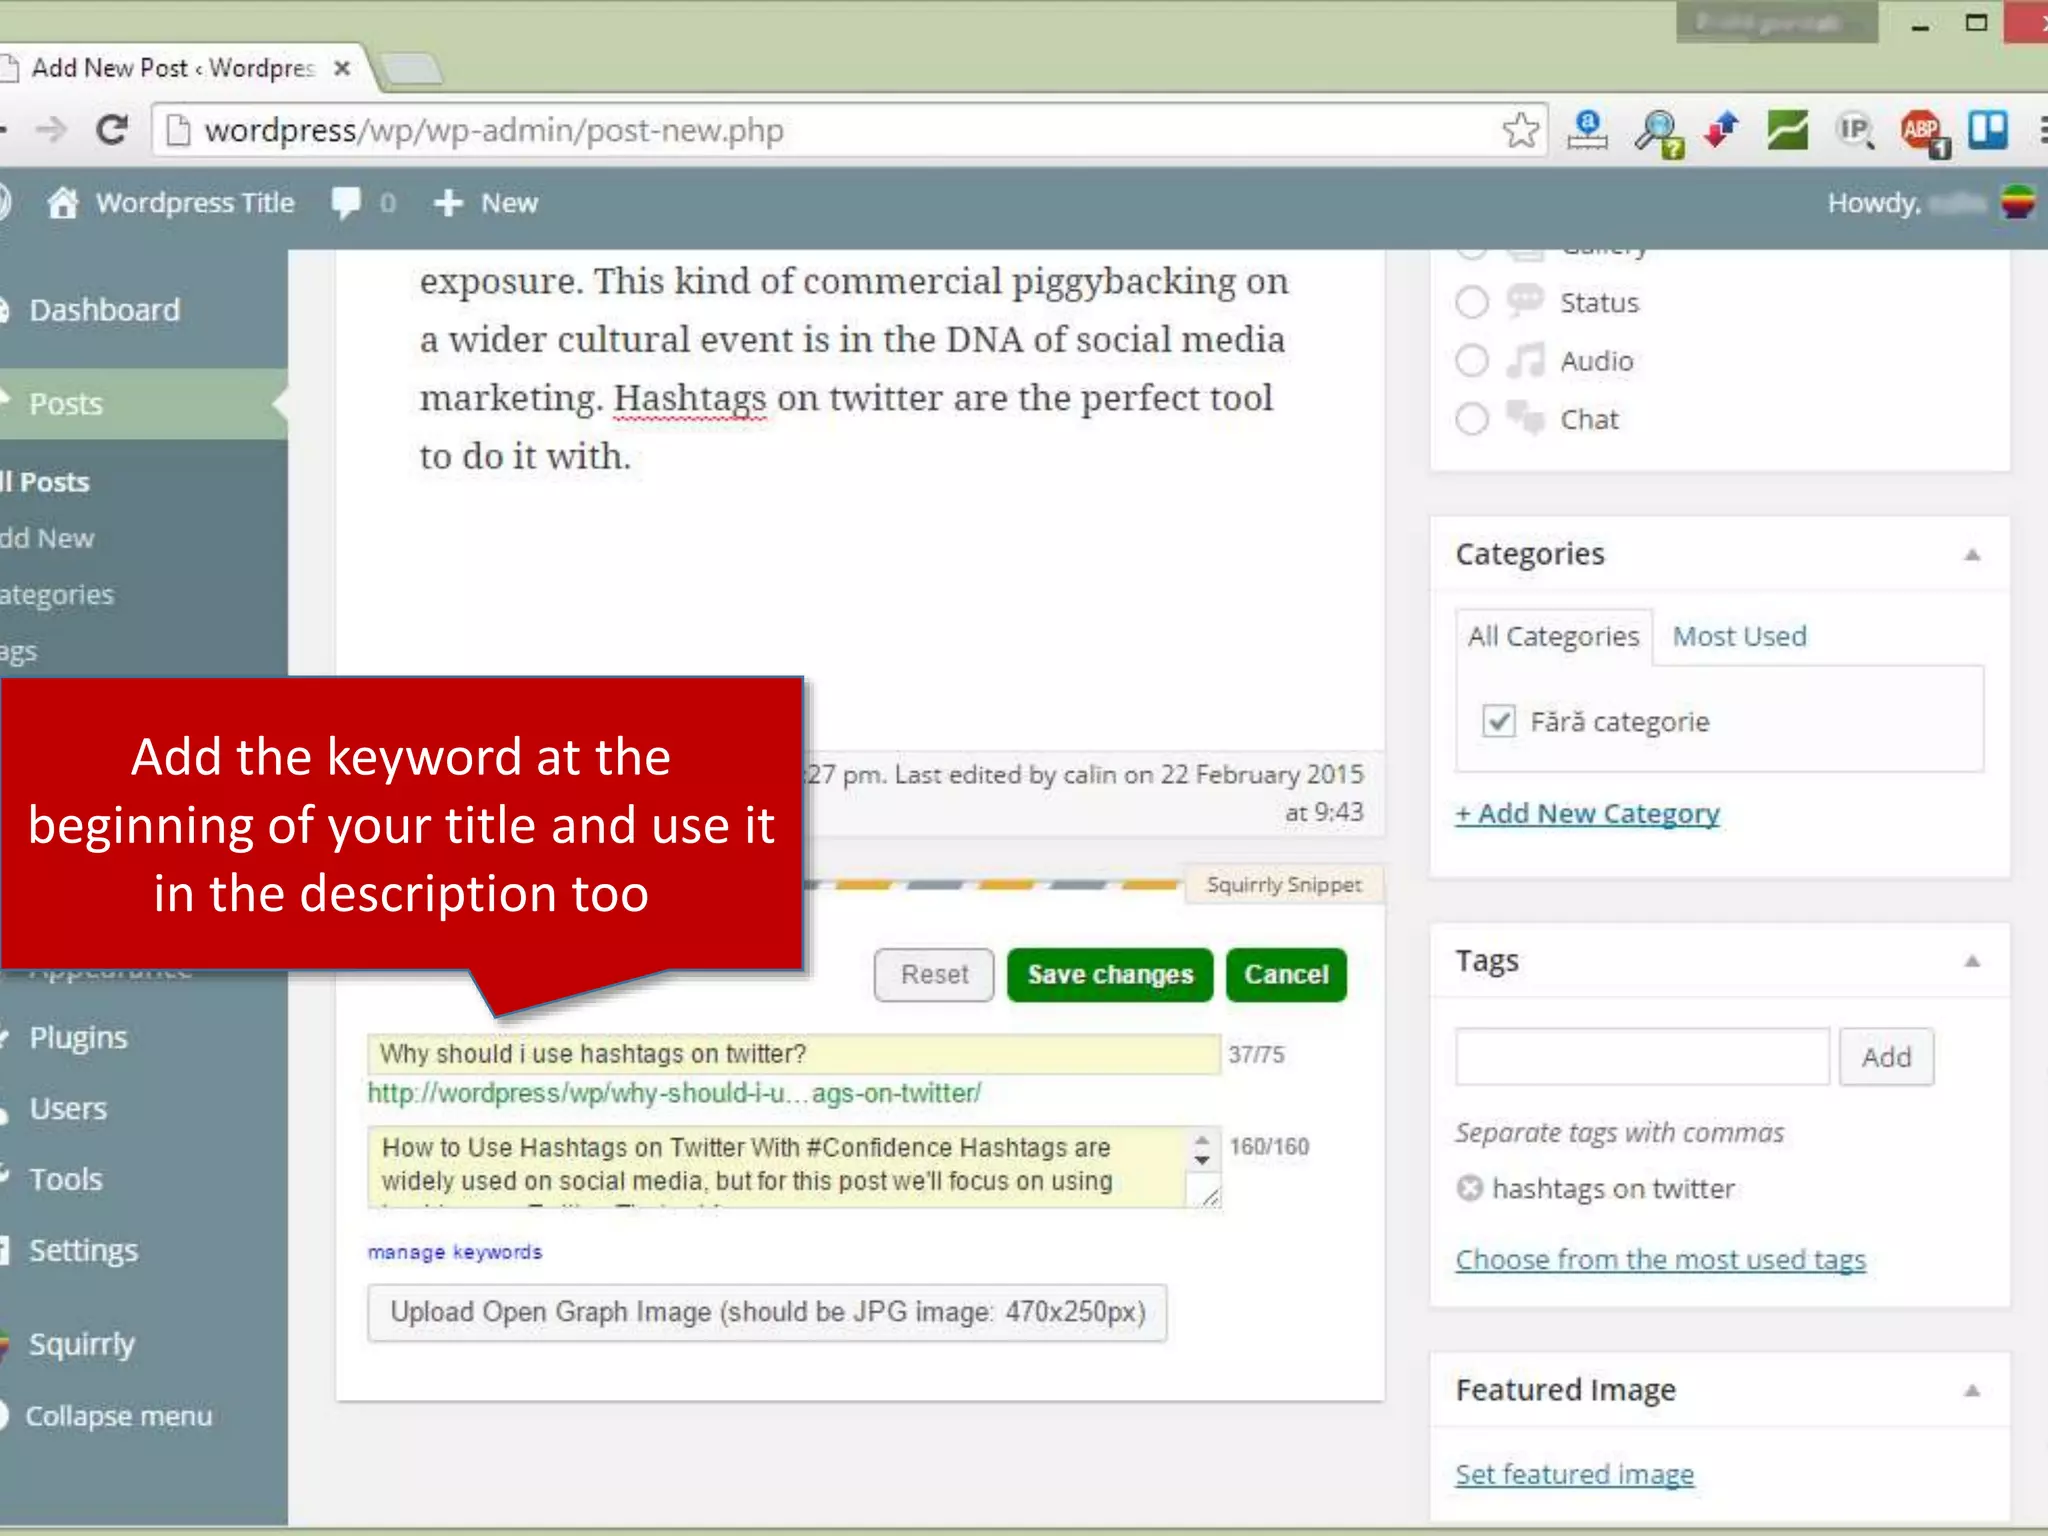Screen dimensions: 2048x1536
Task: Open the Alexa-style stamp extension icon
Action: click(x=1588, y=130)
